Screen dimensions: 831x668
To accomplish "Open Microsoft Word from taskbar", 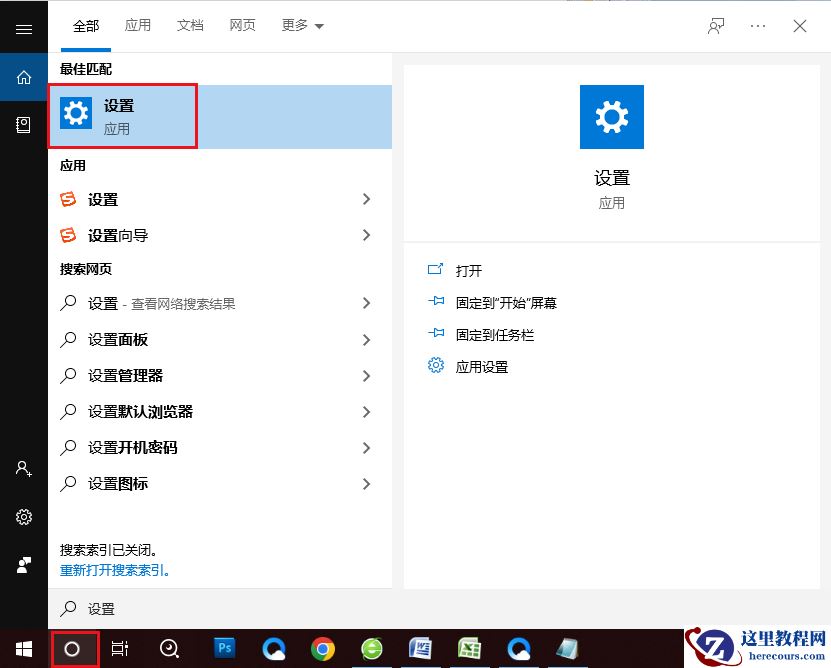I will [x=421, y=649].
